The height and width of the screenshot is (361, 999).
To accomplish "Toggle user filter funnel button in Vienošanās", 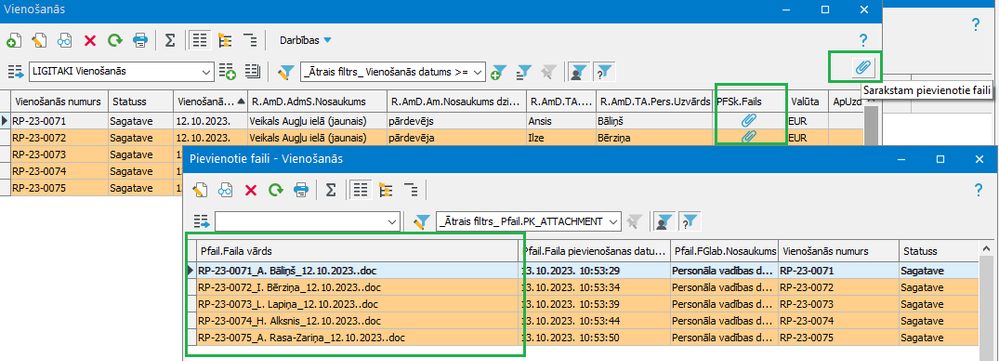I will pos(578,72).
